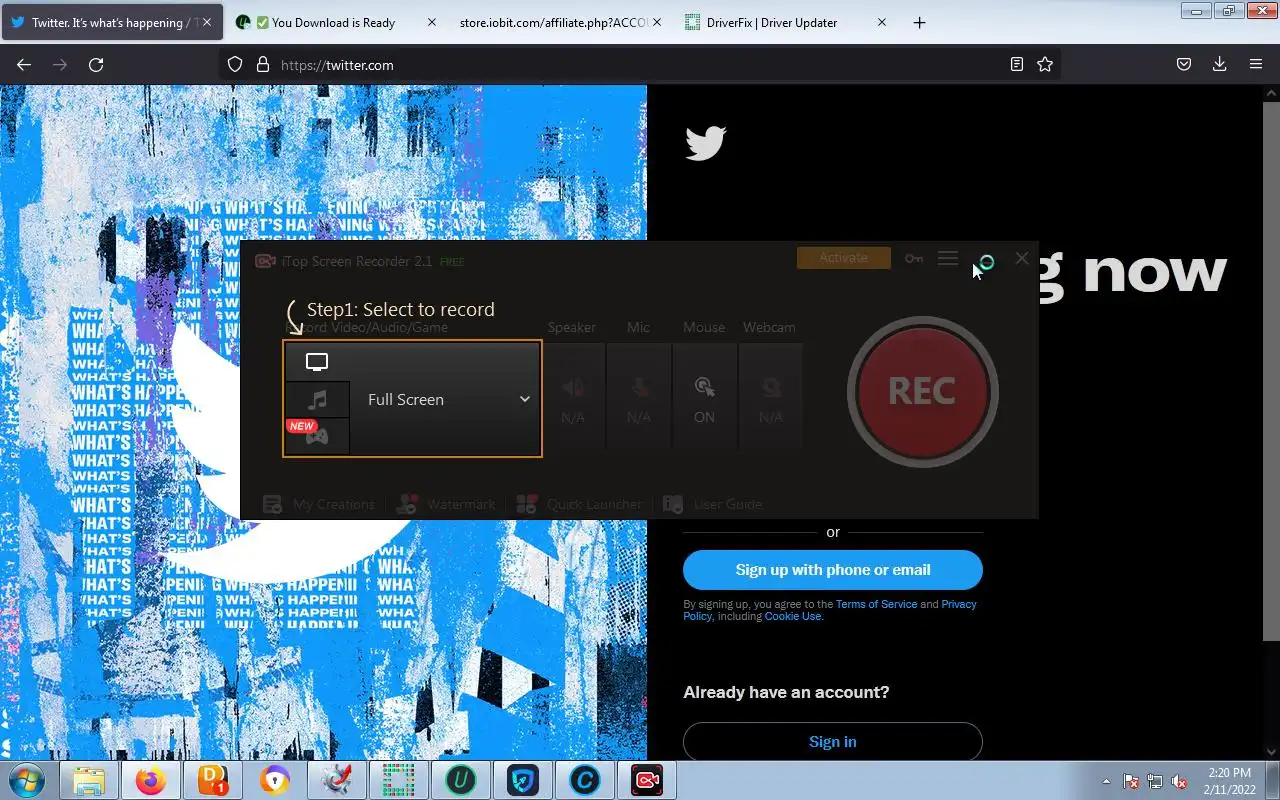Screen dimensions: 1280x800
Task: Focus the twitter.com address bar
Action: (x=640, y=64)
